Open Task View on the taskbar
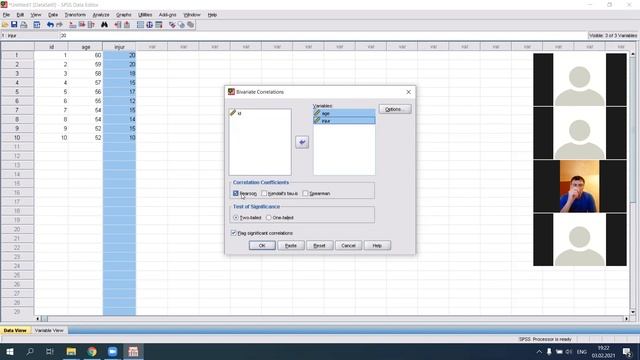Image resolution: width=640 pixels, height=360 pixels. [x=50, y=351]
